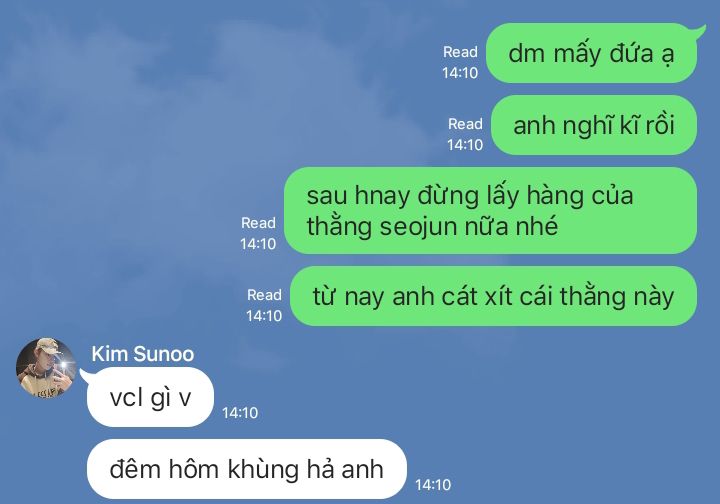Tap the Kim Sunoo sender name
The height and width of the screenshot is (504, 720).
tap(143, 354)
